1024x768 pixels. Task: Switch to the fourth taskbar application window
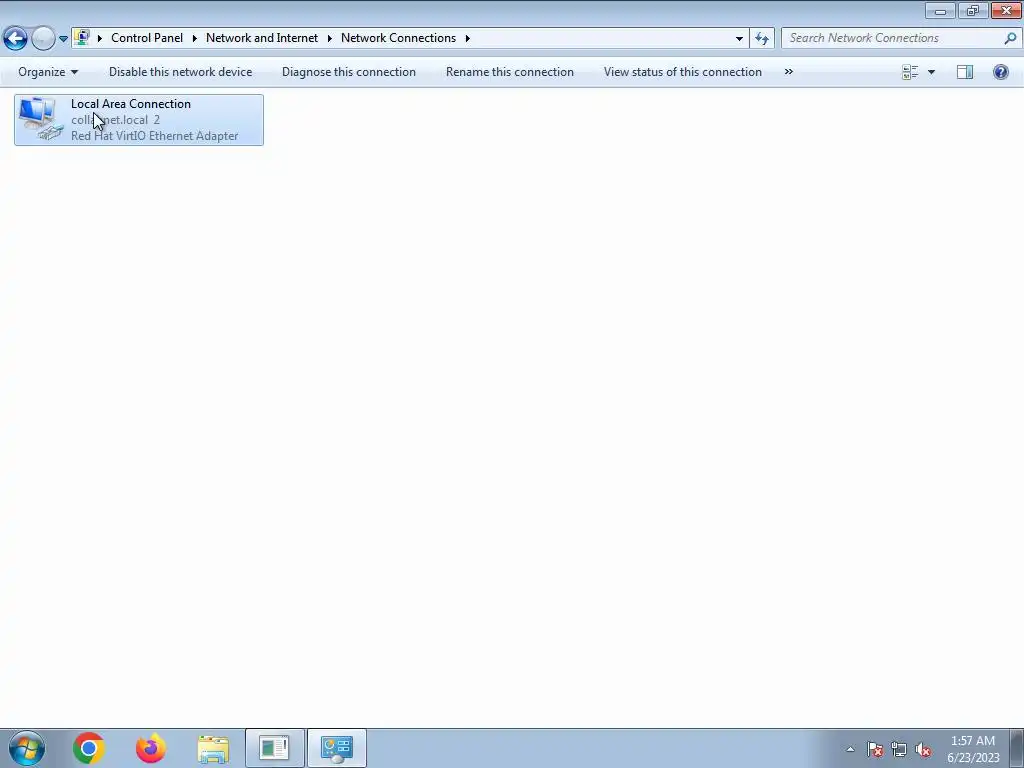click(x=274, y=748)
